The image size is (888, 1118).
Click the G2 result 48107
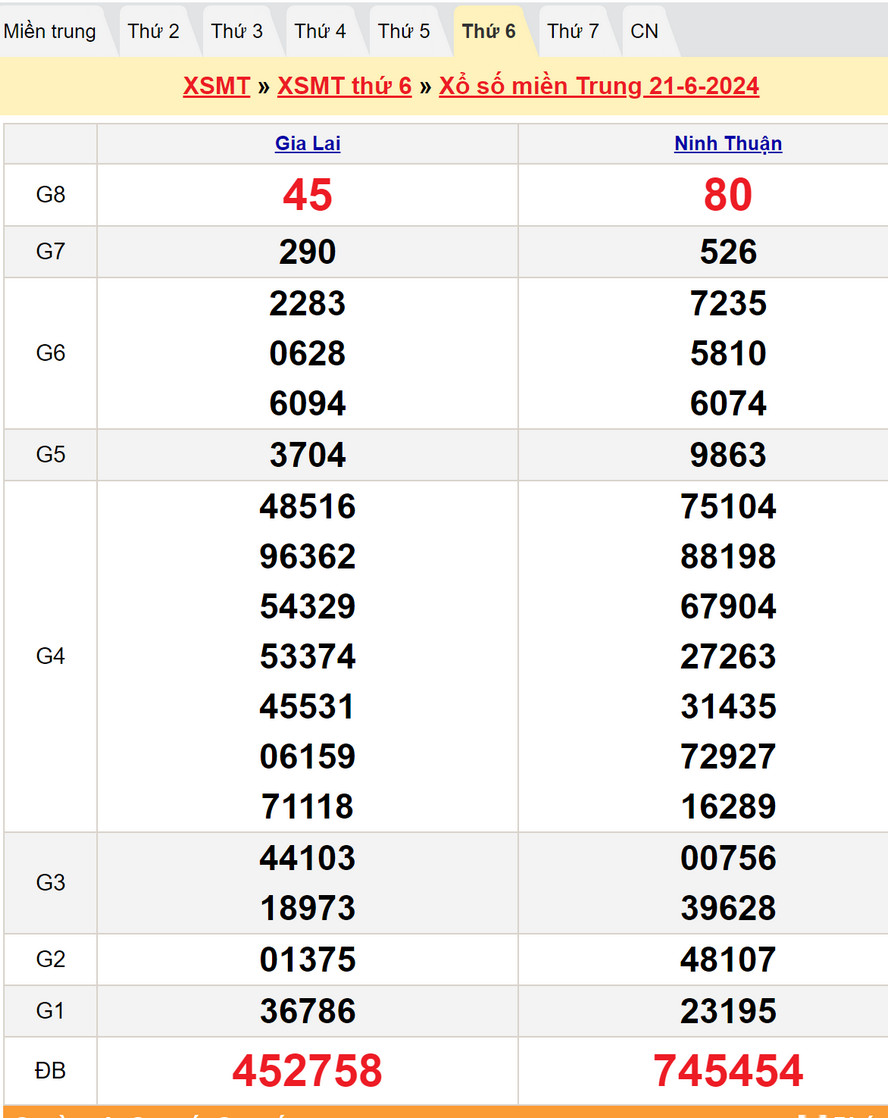pyautogui.click(x=728, y=960)
